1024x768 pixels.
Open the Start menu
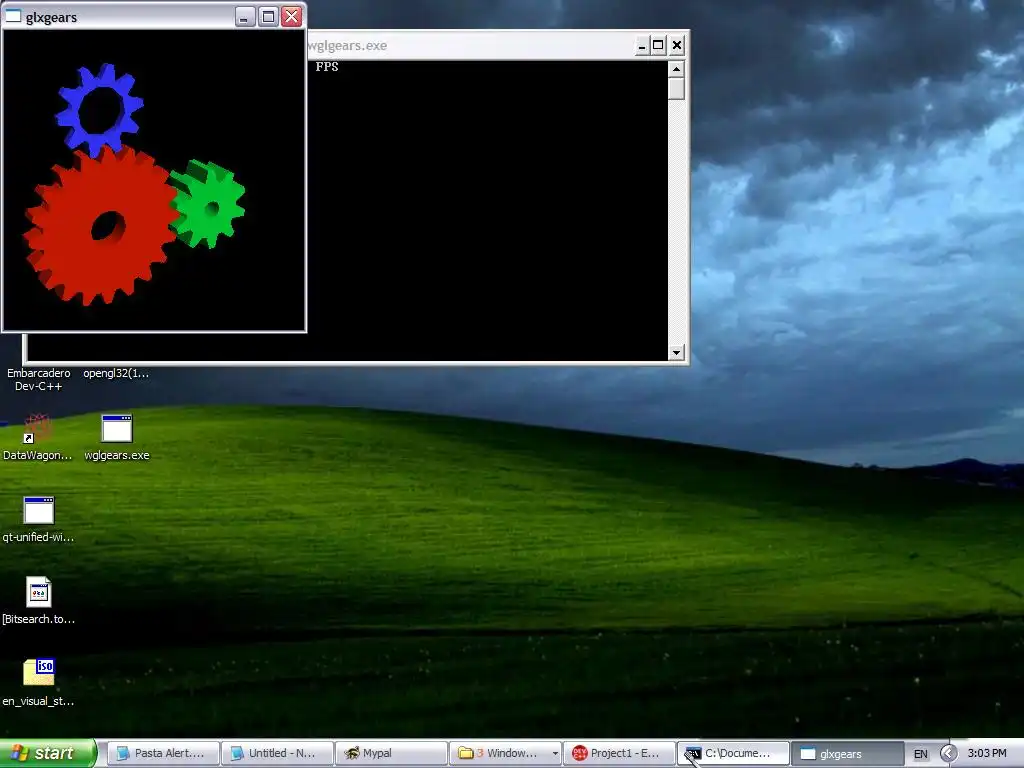[48, 753]
